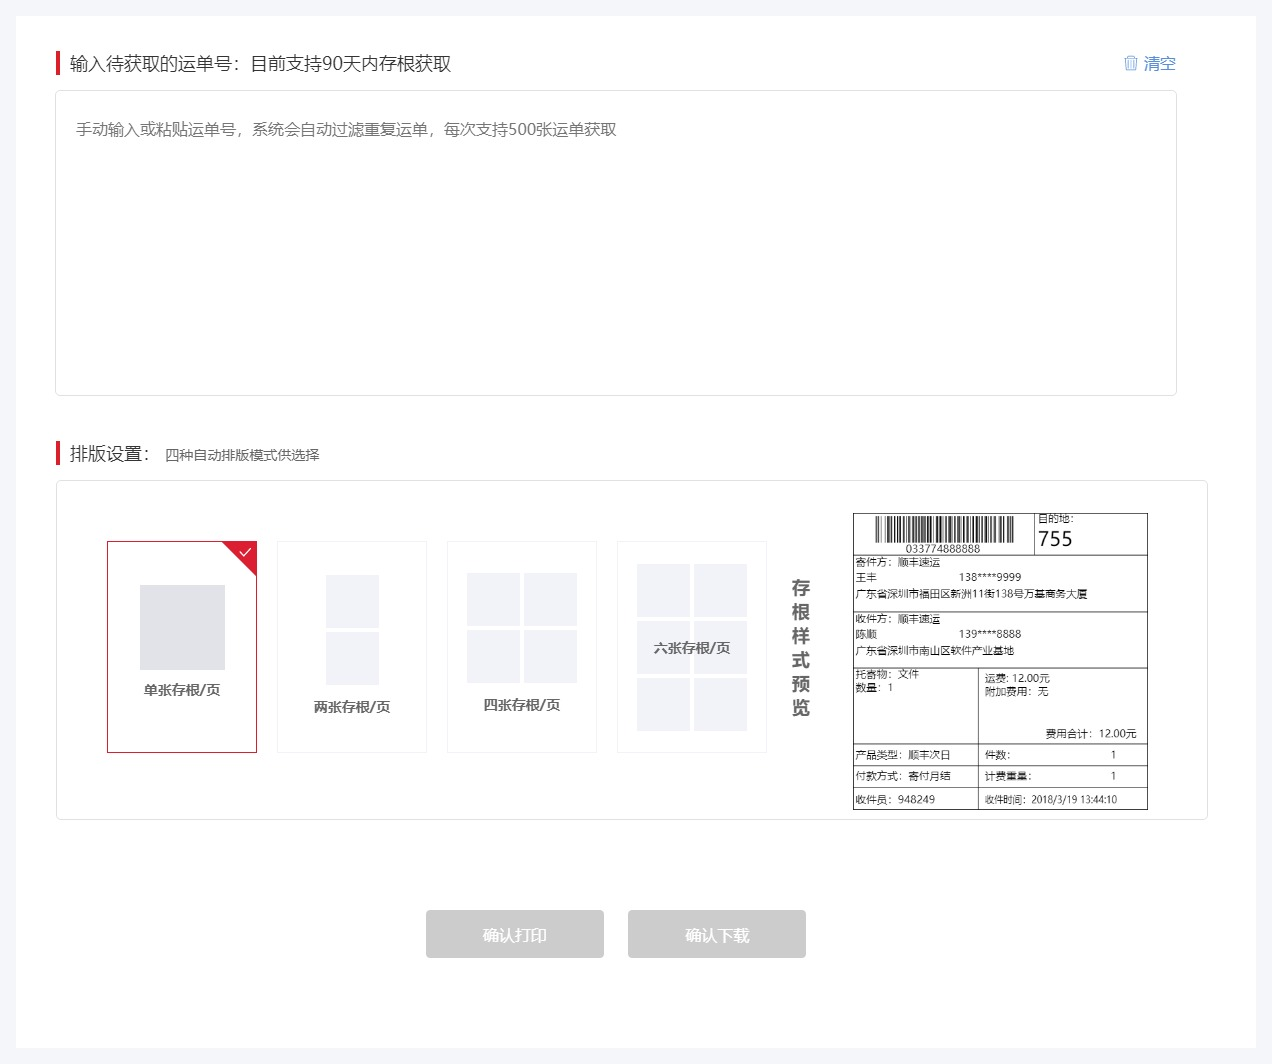
Task: Select the 六张存根/页 layout label
Action: (x=692, y=648)
